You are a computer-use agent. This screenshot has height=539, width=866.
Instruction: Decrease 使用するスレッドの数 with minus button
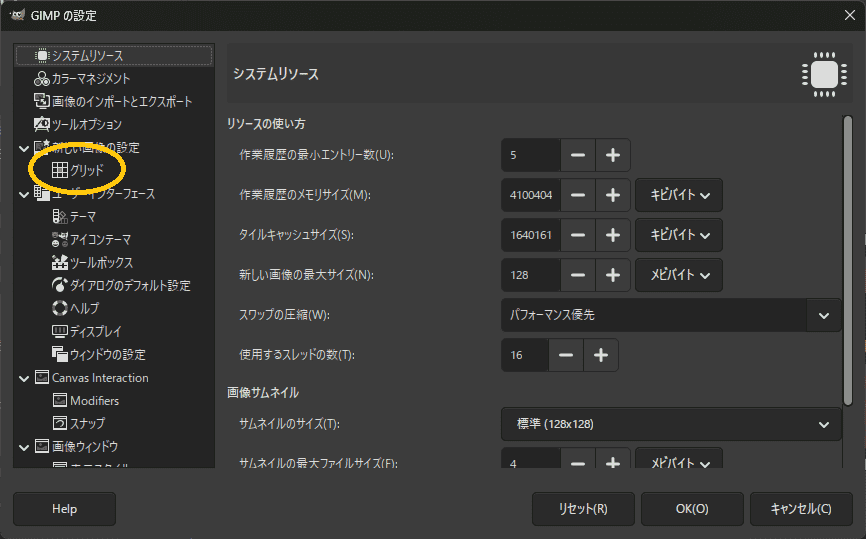click(x=566, y=355)
